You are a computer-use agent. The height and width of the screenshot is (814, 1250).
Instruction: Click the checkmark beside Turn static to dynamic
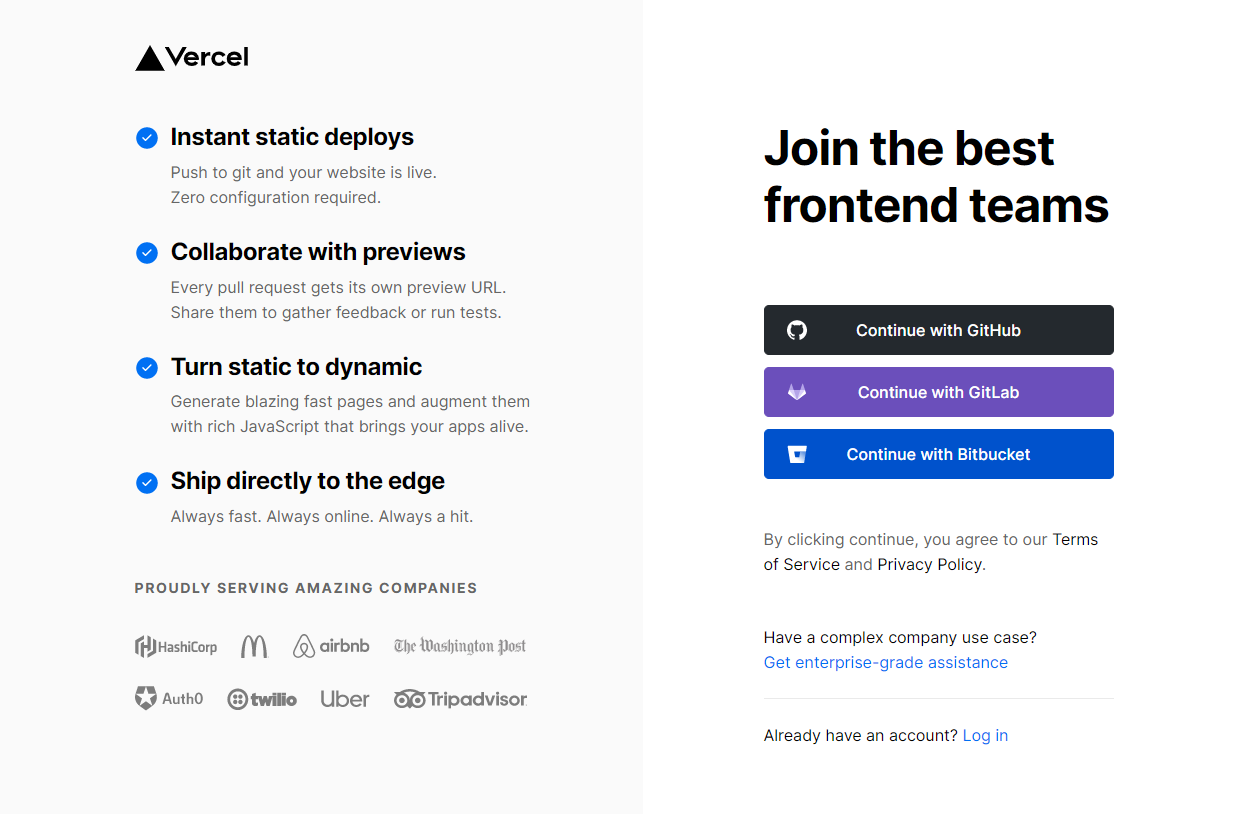147,368
